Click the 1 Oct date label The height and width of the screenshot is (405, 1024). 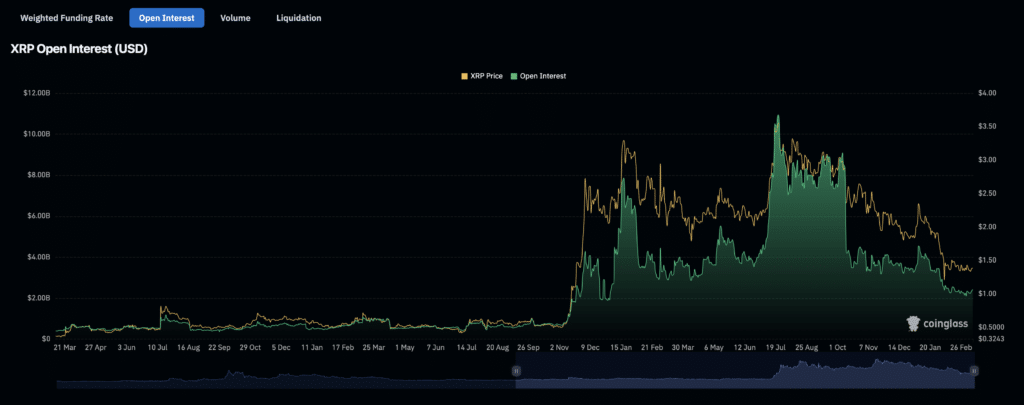pos(837,348)
